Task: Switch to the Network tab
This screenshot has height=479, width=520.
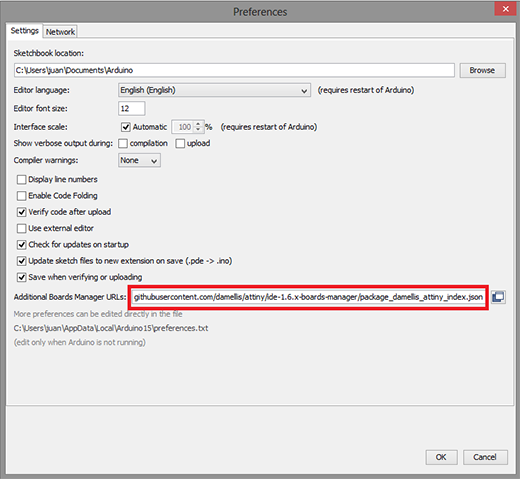Action: pos(60,32)
